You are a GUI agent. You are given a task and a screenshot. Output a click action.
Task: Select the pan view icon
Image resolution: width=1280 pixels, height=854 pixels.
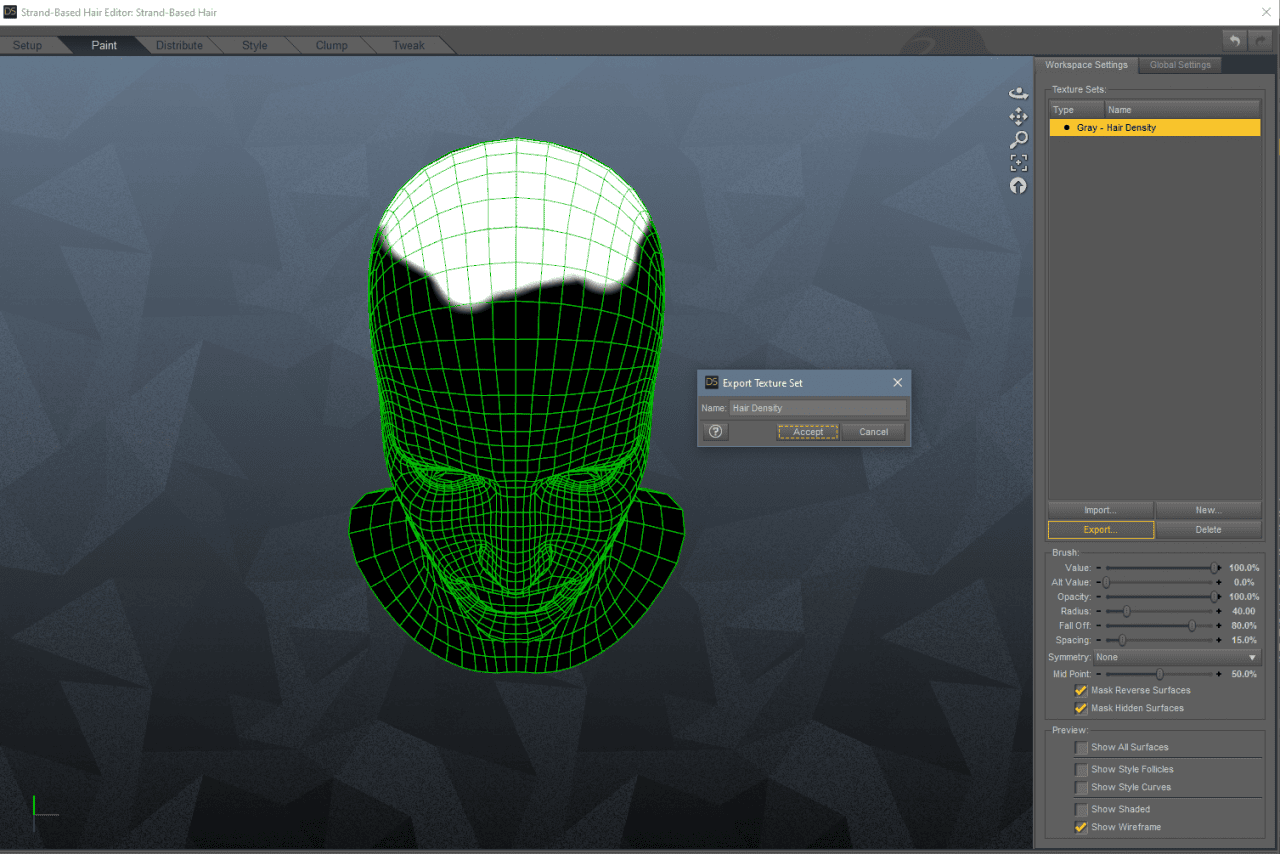1018,116
